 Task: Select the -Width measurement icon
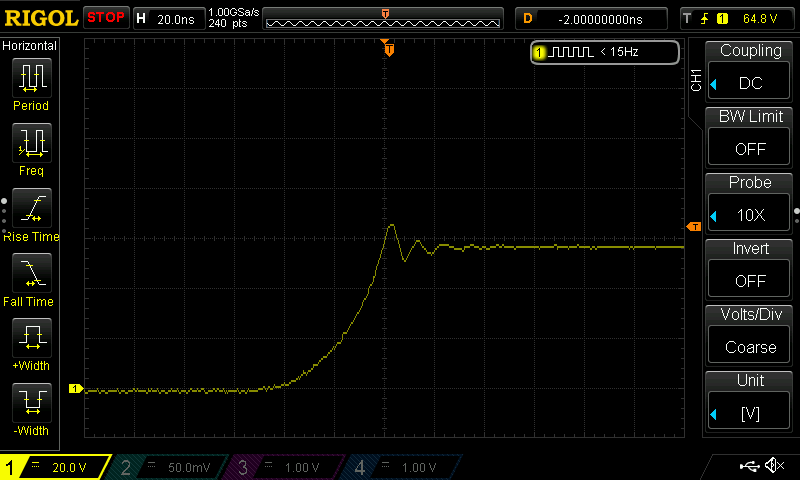pyautogui.click(x=32, y=402)
